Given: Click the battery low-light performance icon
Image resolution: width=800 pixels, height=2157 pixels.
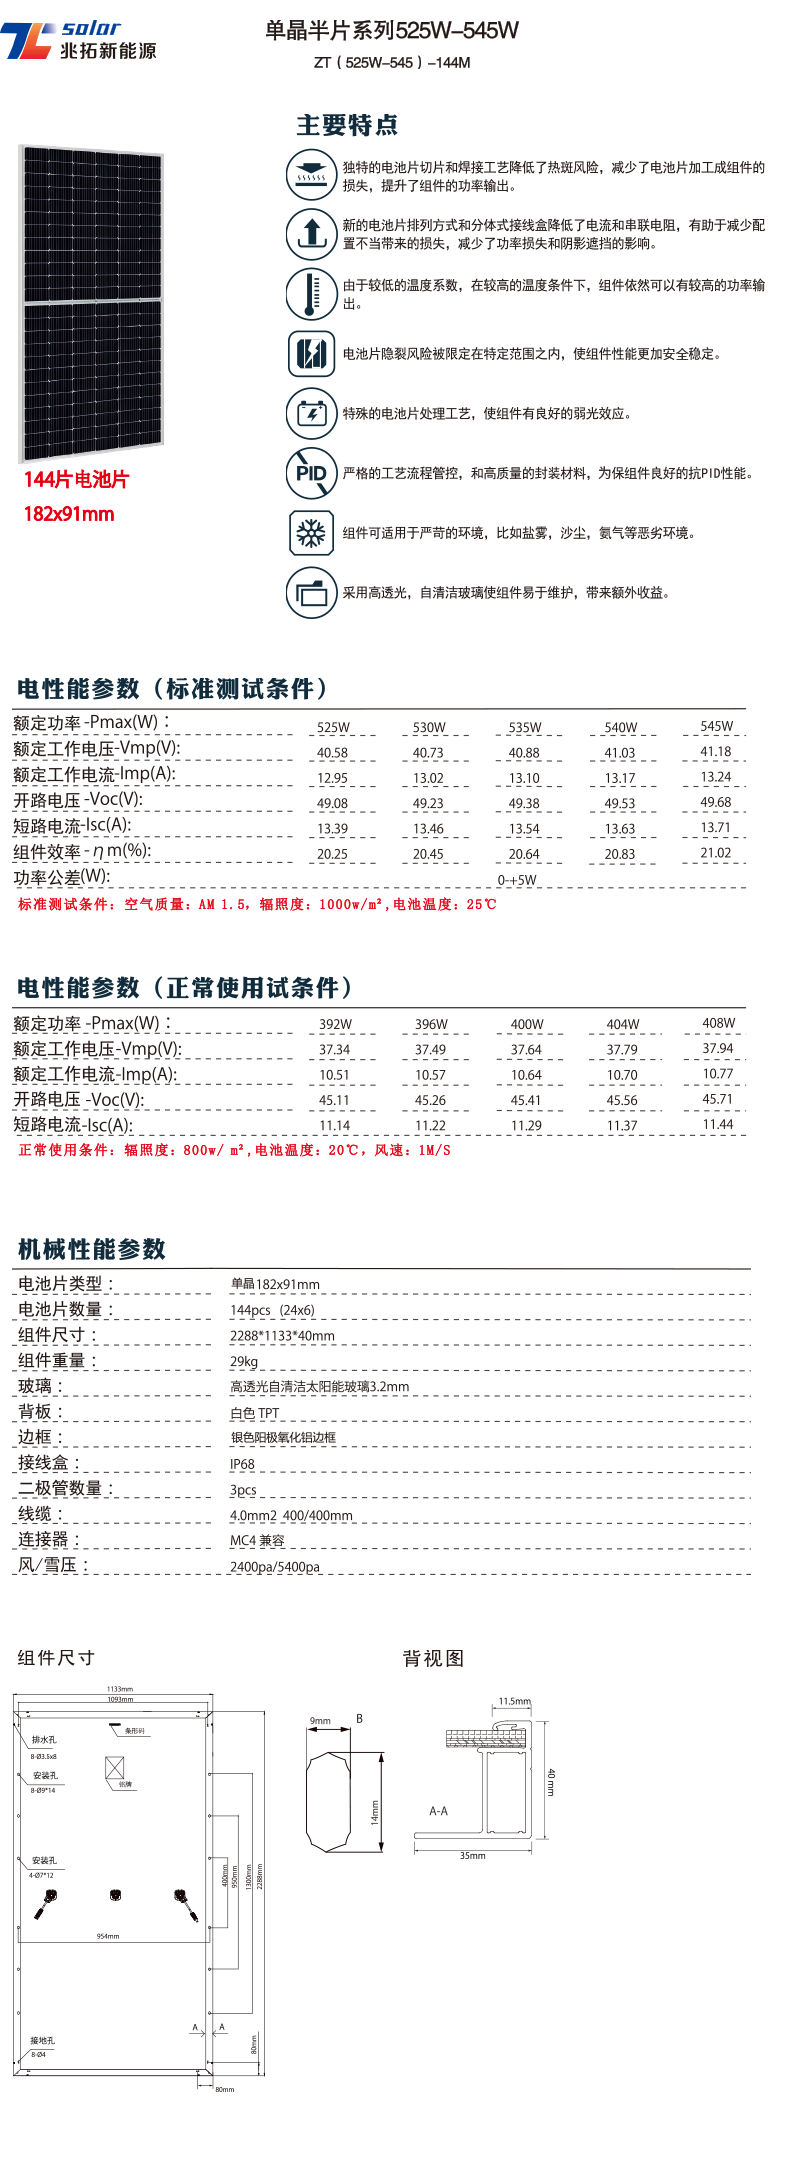Looking at the screenshot, I should pyautogui.click(x=311, y=413).
